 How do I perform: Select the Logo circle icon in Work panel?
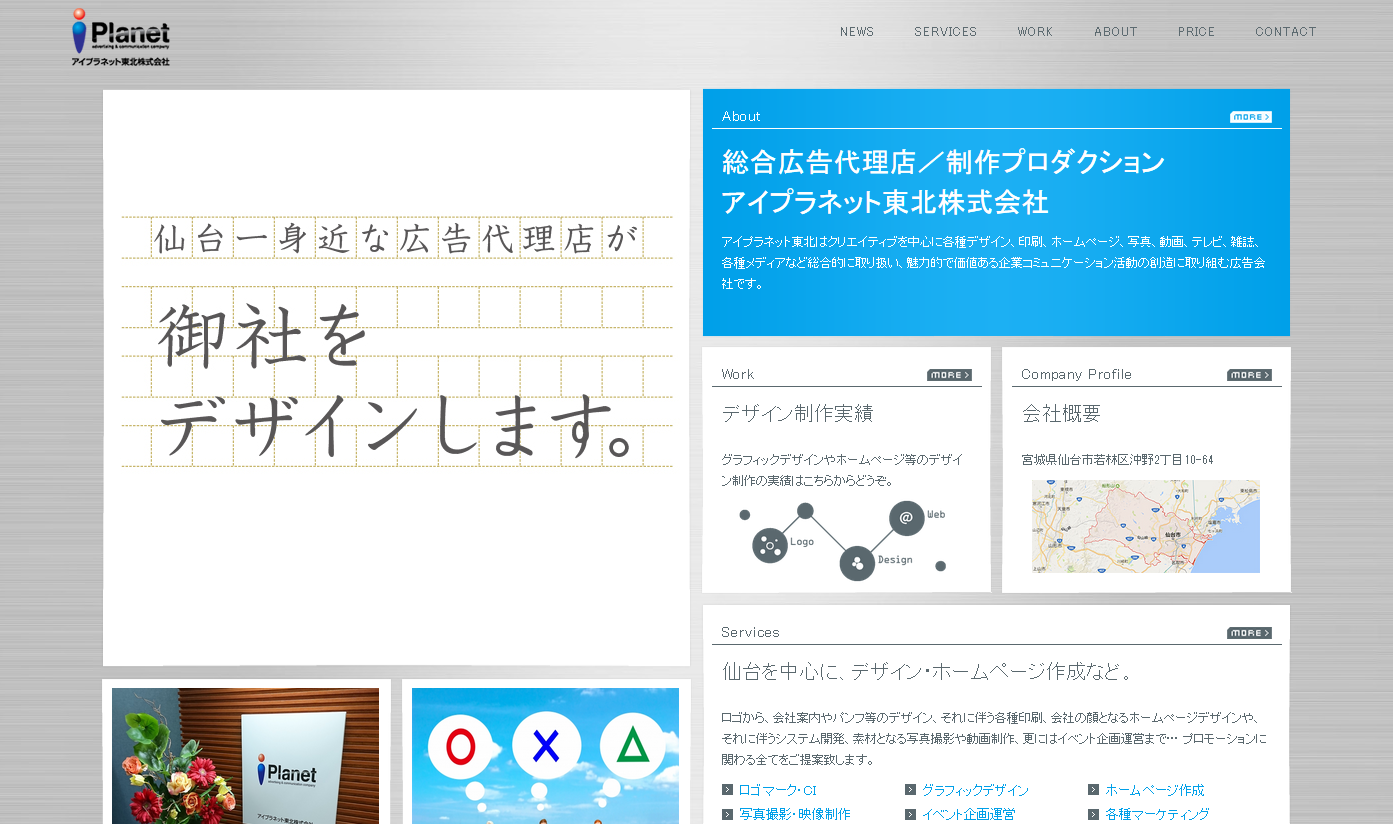click(768, 545)
